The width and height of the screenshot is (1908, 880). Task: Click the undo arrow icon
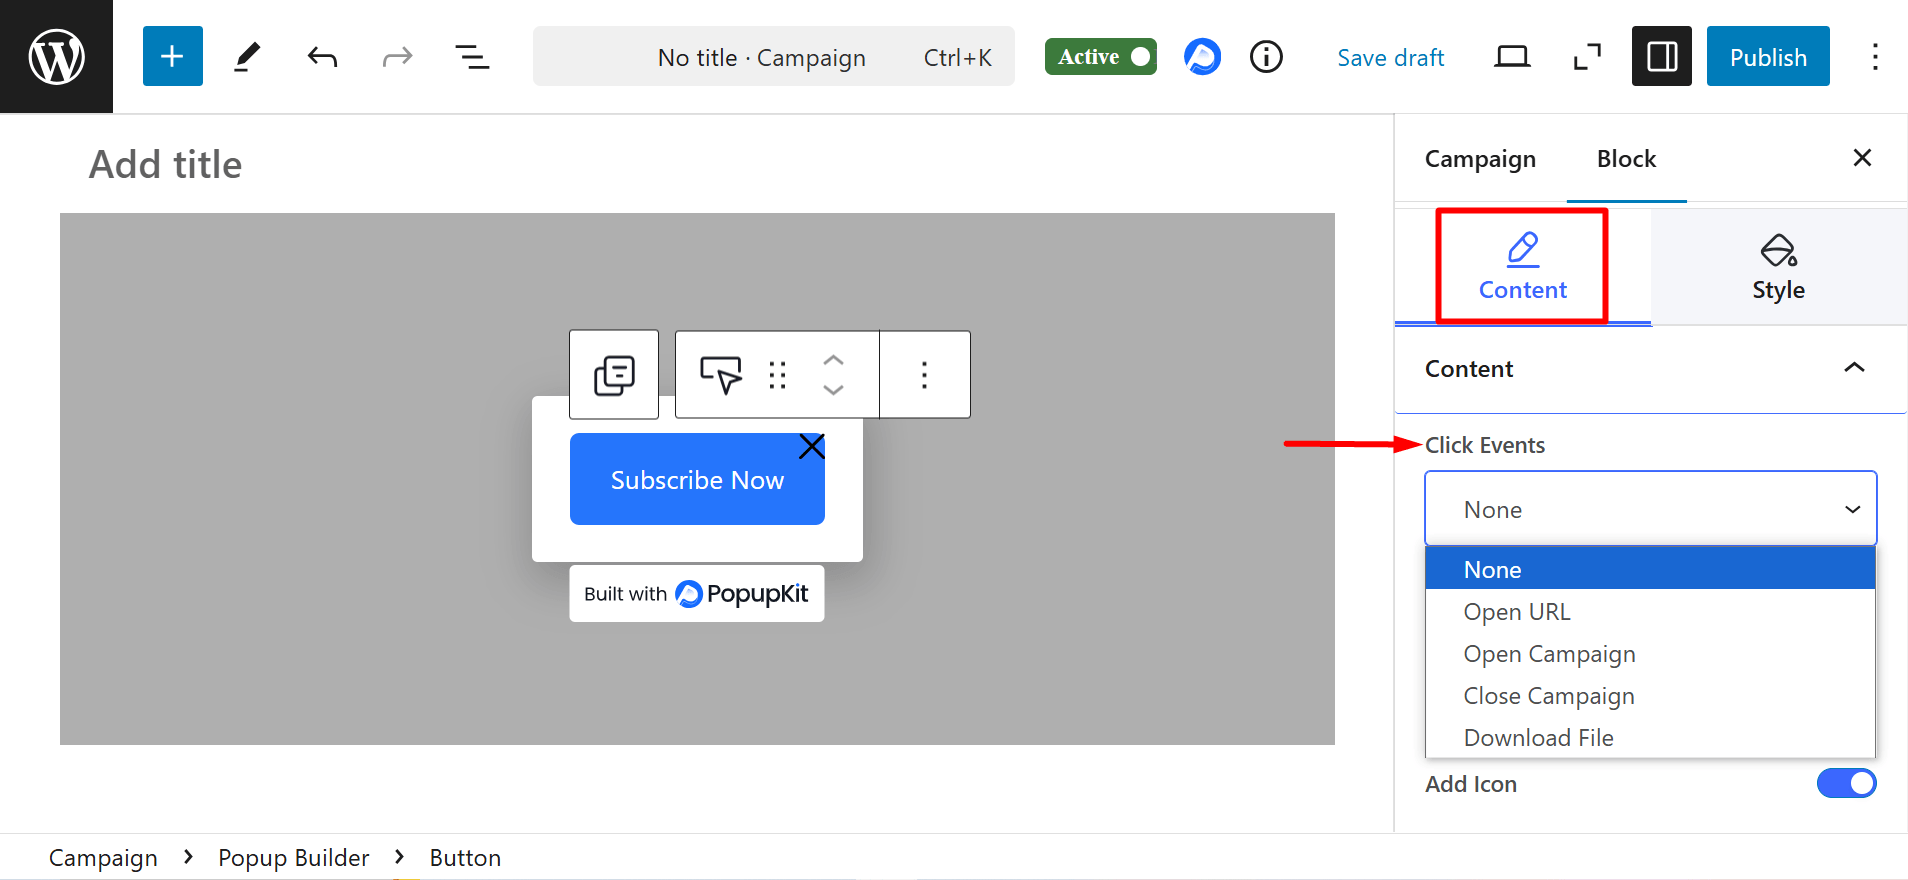[322, 57]
